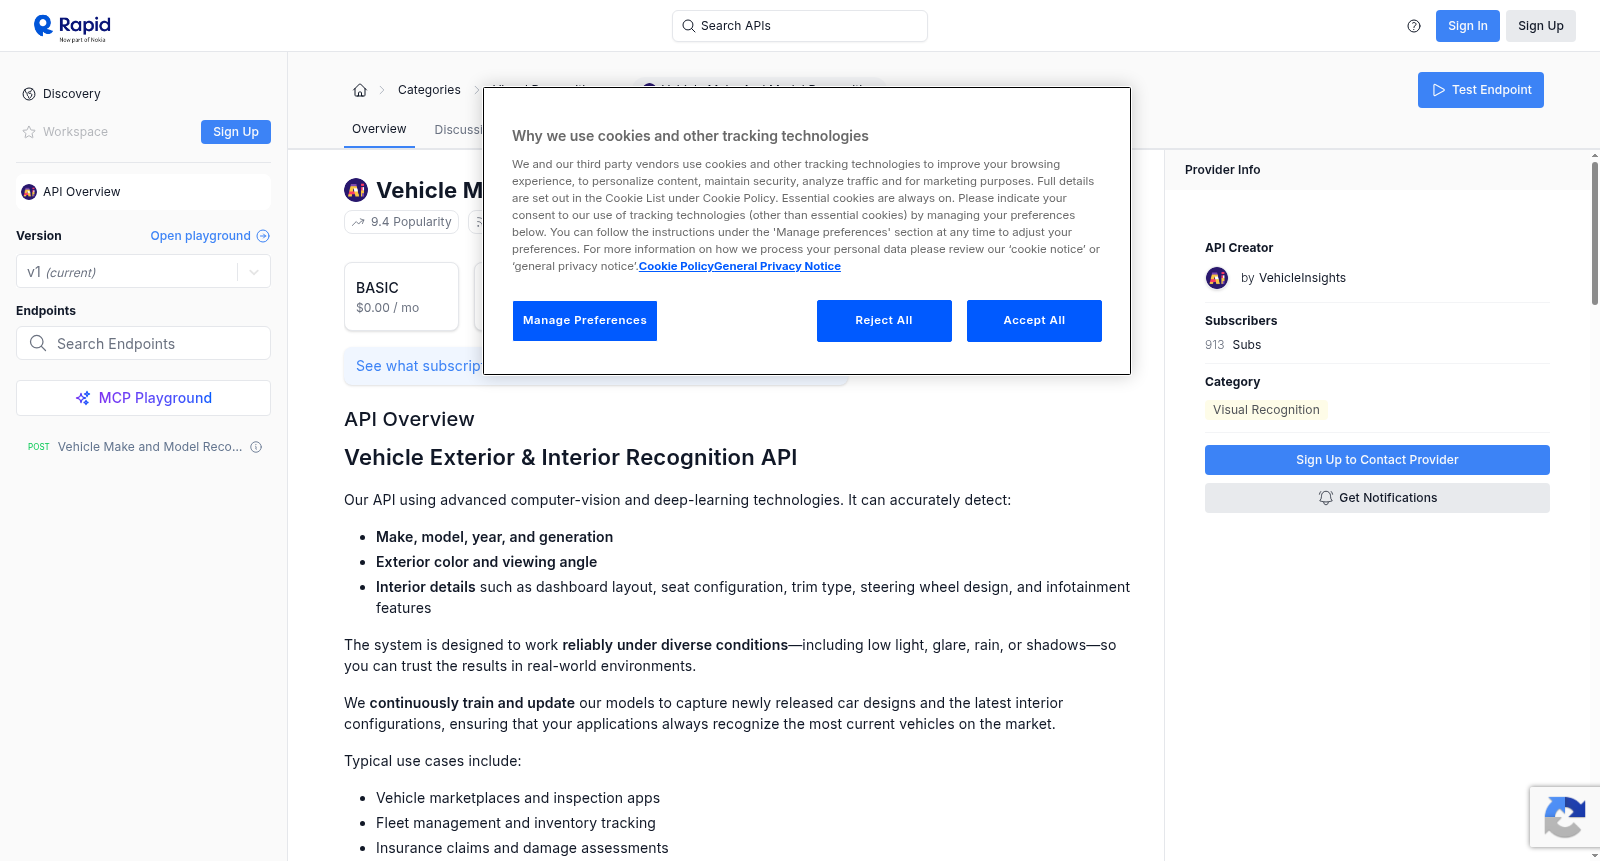Switch to the Overview tab
The height and width of the screenshot is (861, 1600).
379,129
